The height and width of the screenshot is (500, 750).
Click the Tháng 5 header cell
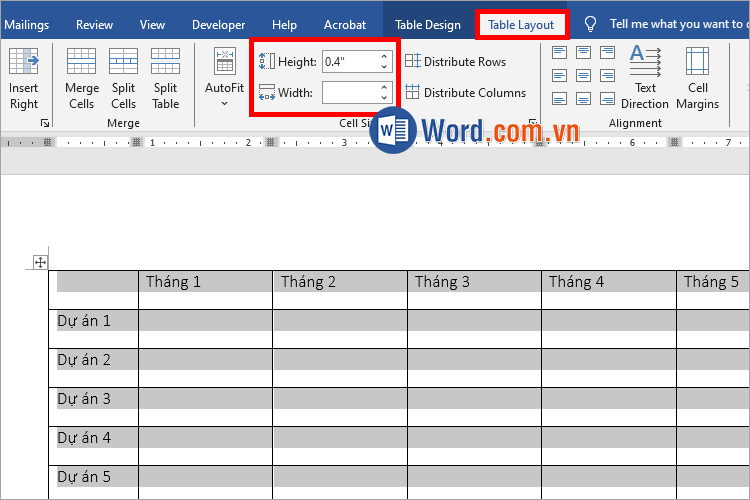click(713, 289)
